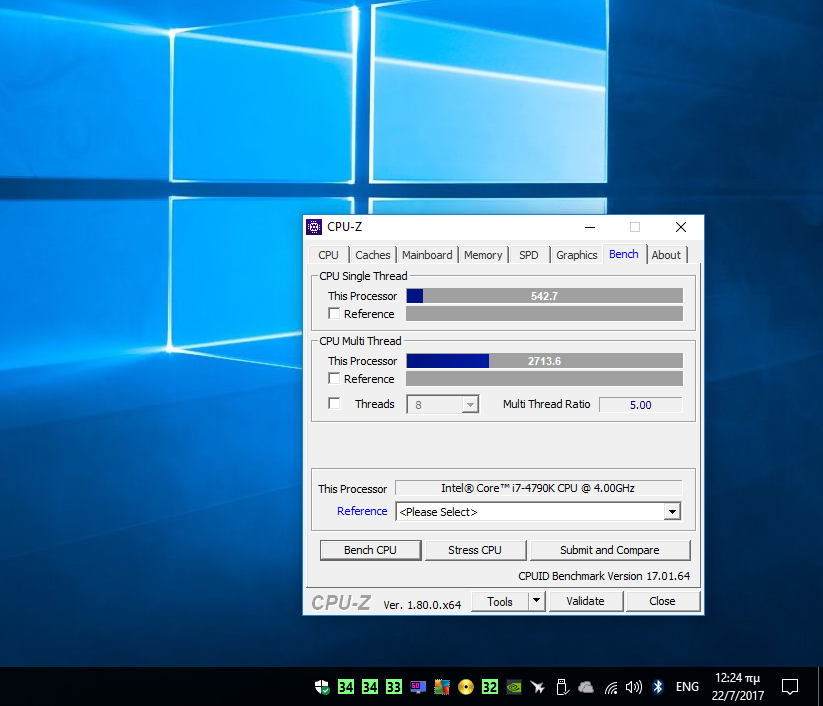This screenshot has height=706, width=823.
Task: Select the SPD tab
Action: click(x=529, y=255)
